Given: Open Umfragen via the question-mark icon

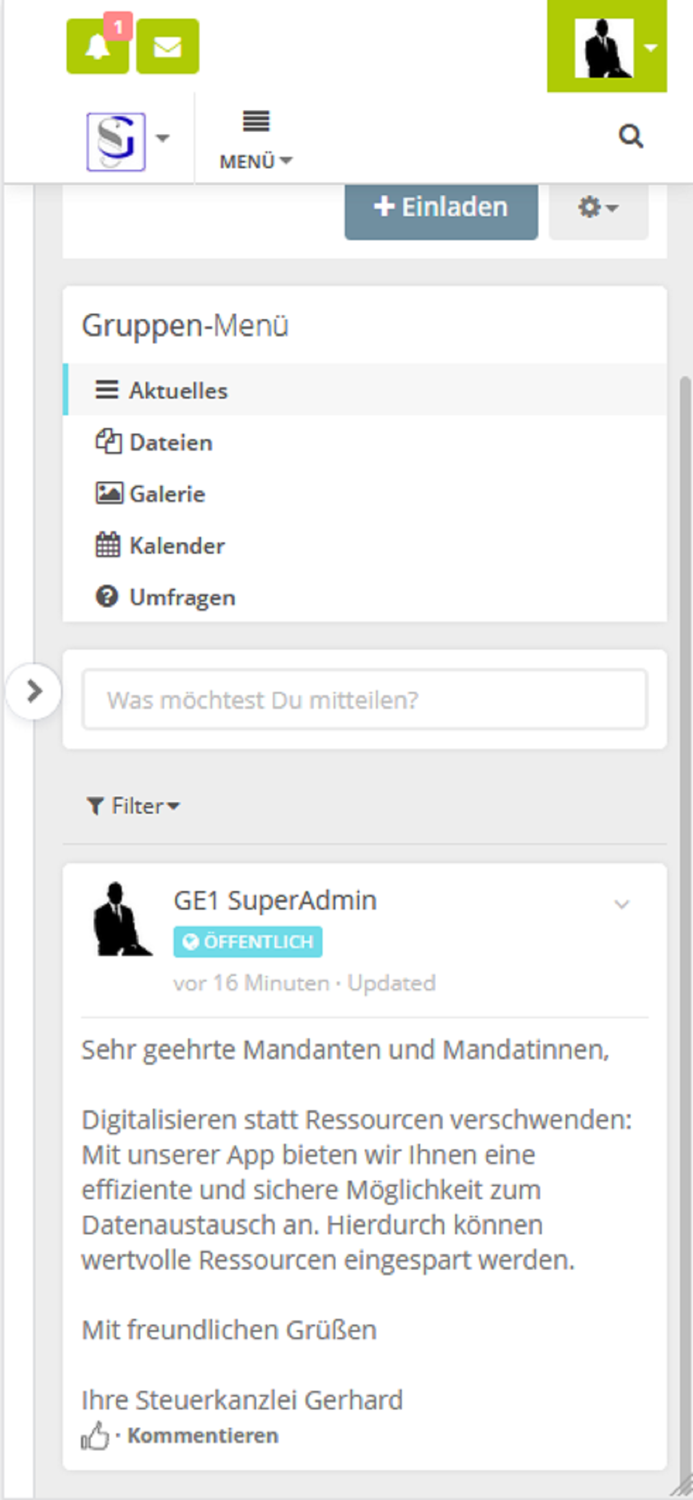Looking at the screenshot, I should tap(106, 596).
